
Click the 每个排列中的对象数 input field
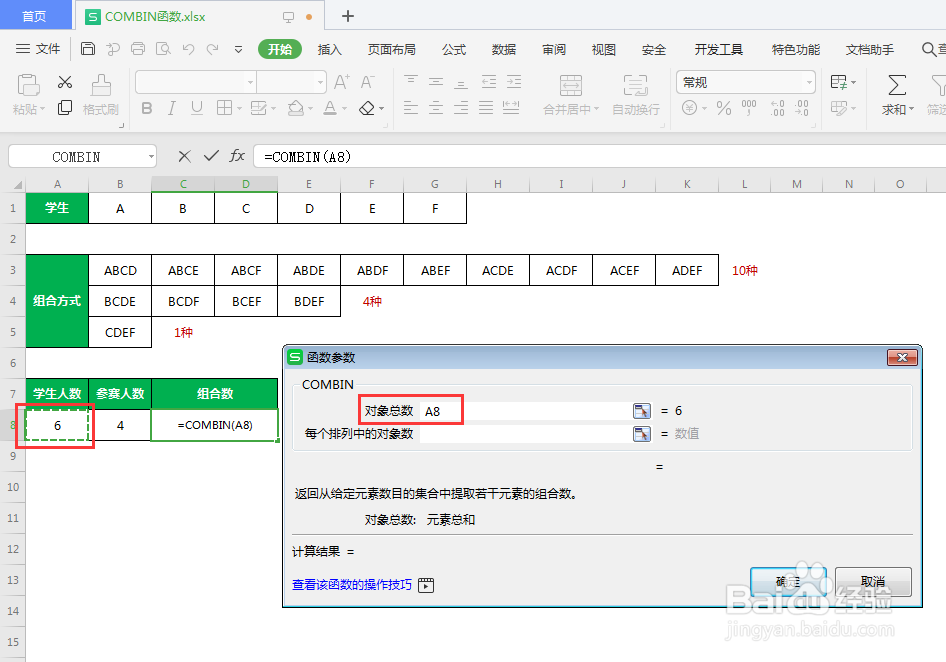click(525, 434)
